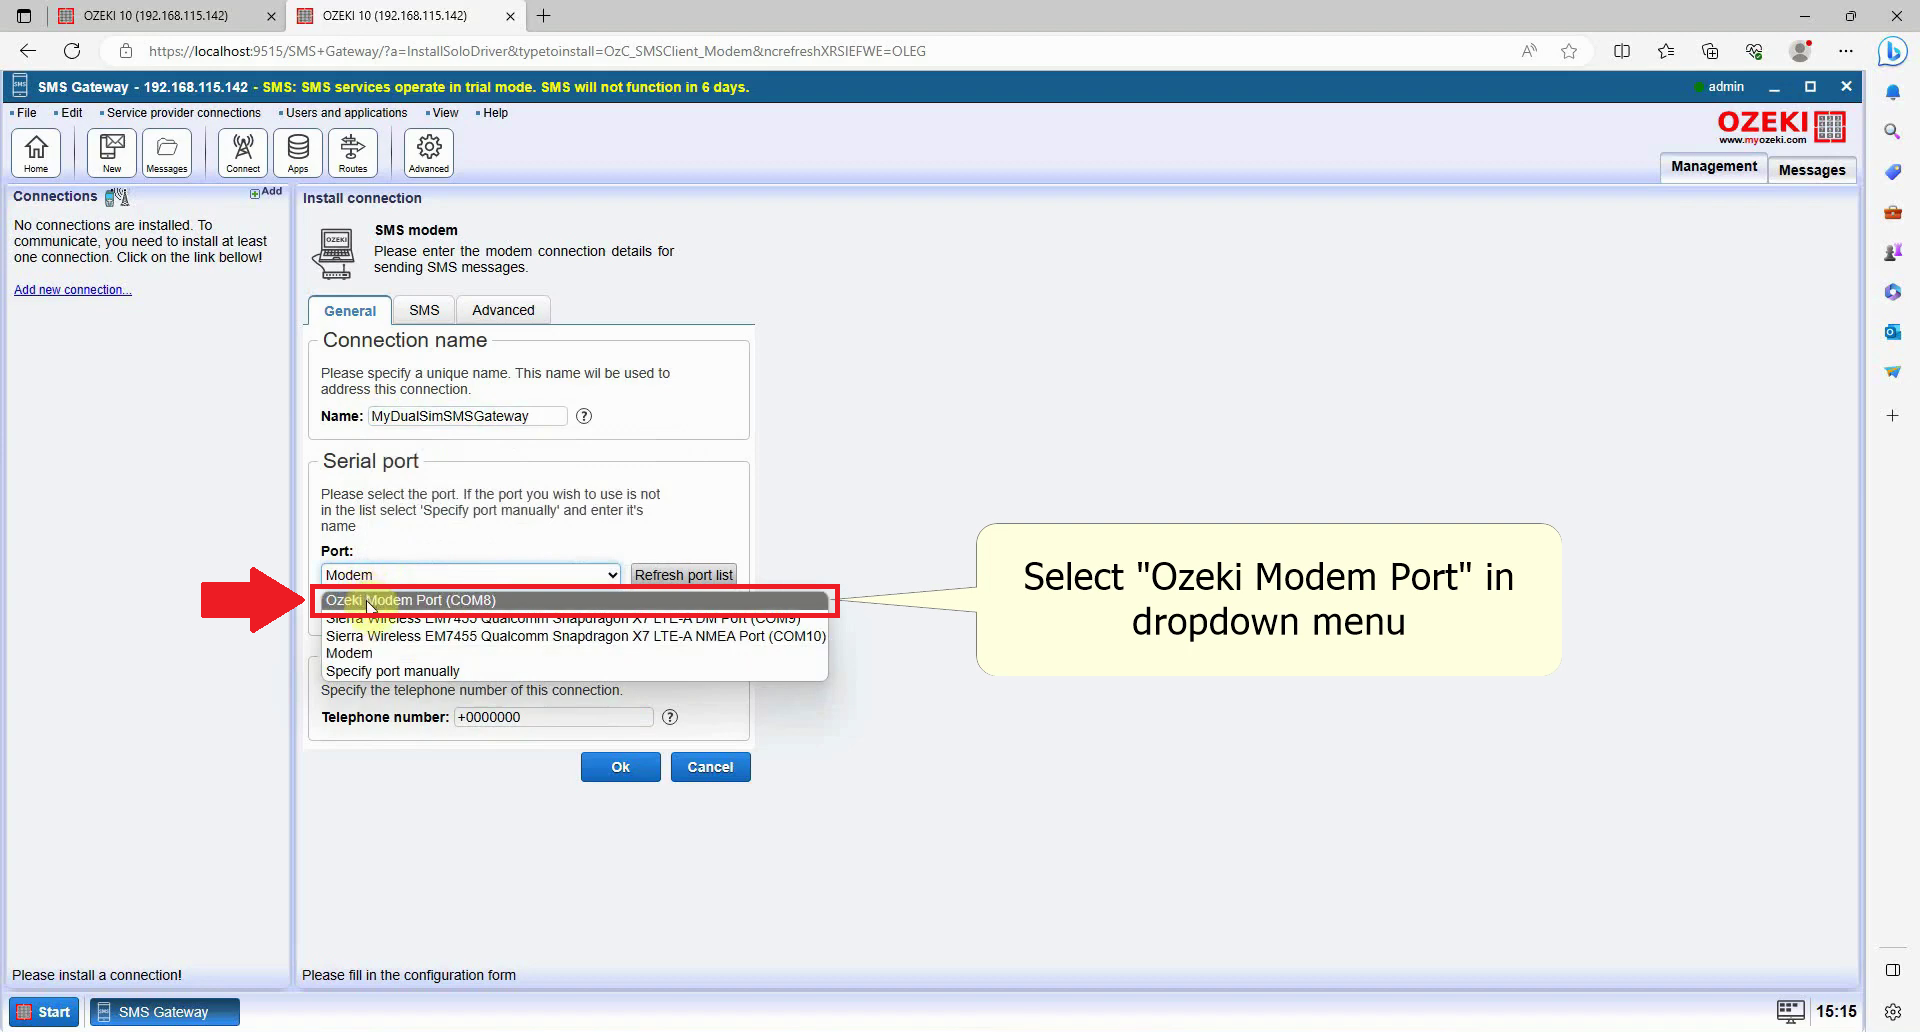The height and width of the screenshot is (1033, 1920).
Task: Close the active OZEKI 10 browser tab
Action: [511, 16]
